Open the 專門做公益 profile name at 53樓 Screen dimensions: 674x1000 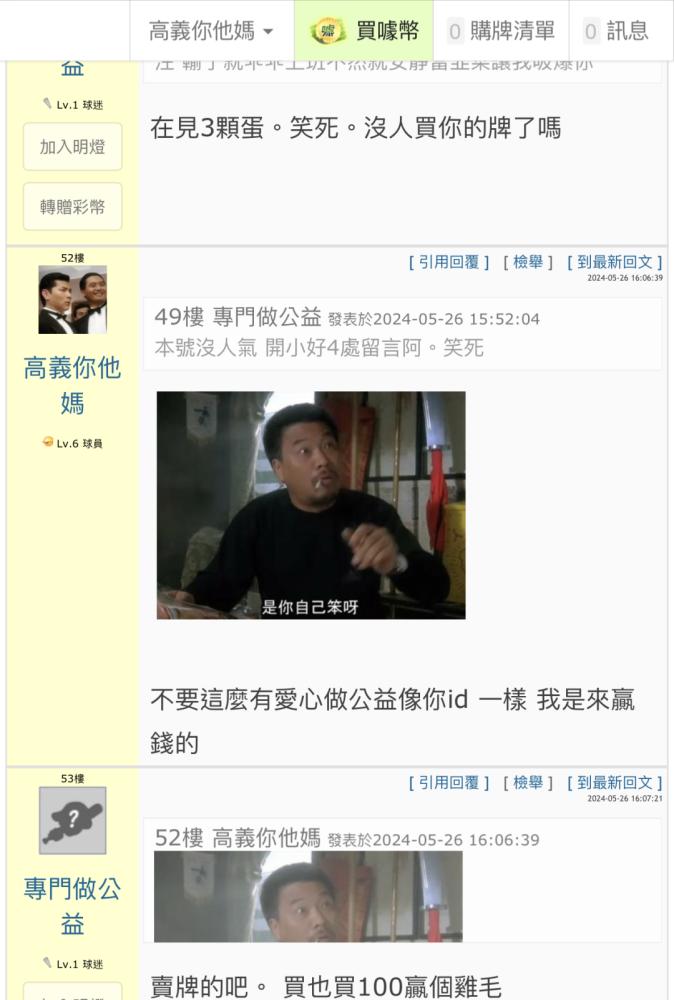[x=73, y=906]
